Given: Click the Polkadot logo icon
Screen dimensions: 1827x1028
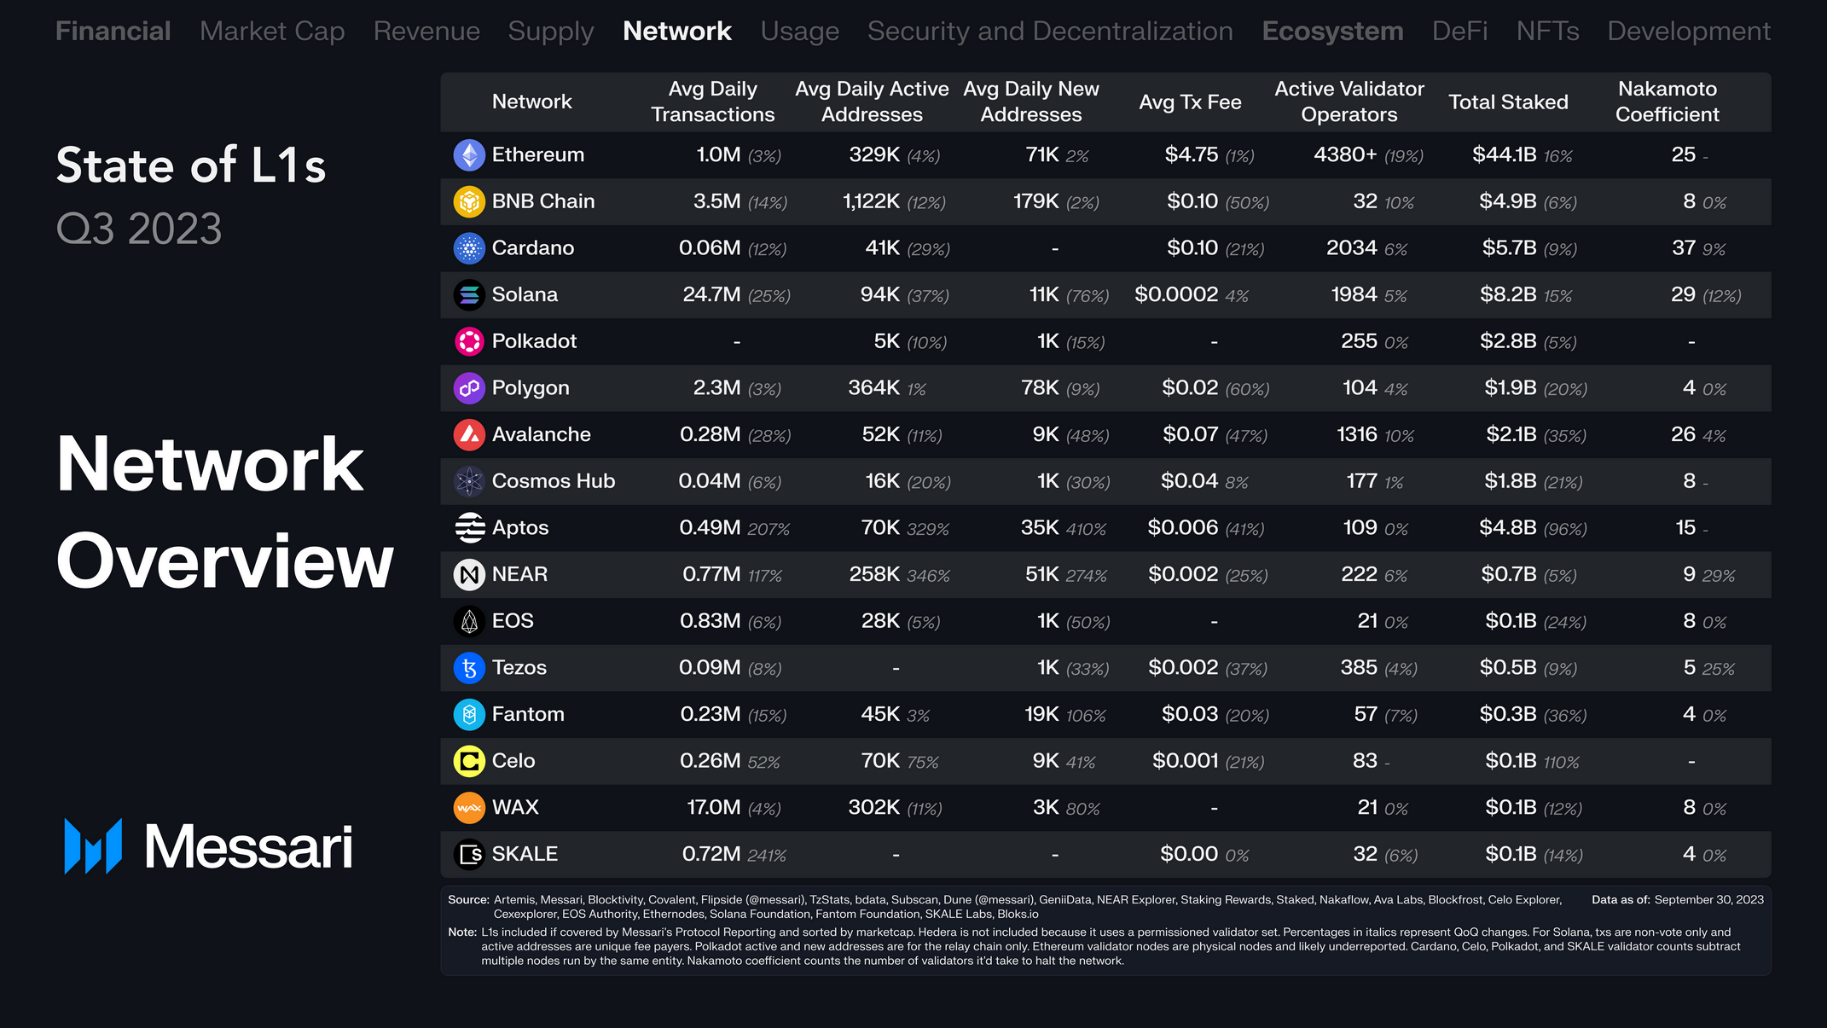Looking at the screenshot, I should tap(469, 341).
